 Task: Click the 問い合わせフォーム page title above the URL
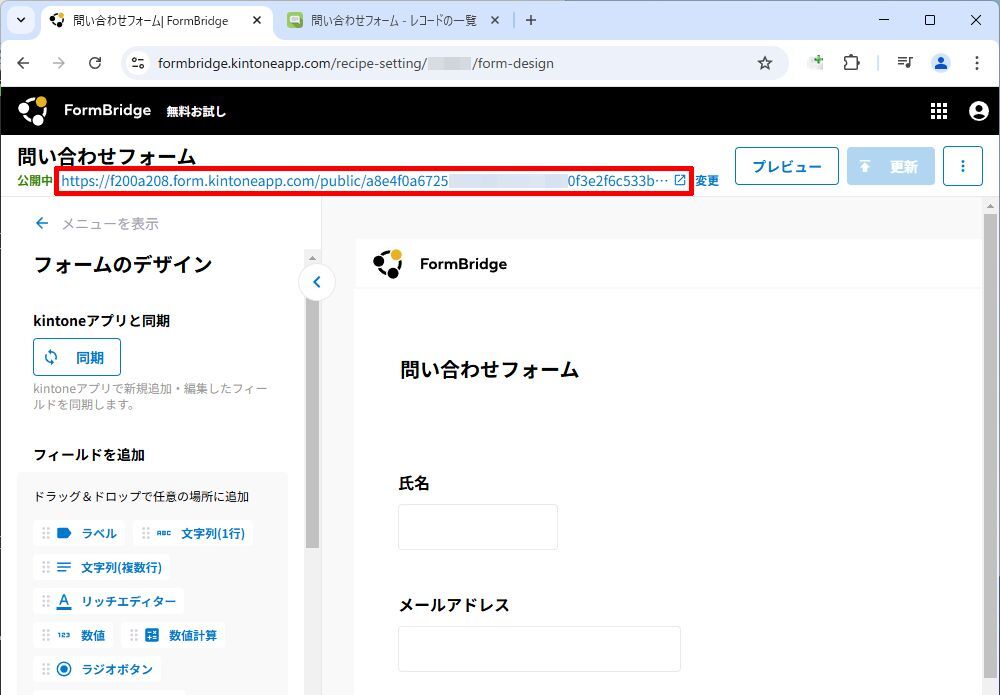107,156
